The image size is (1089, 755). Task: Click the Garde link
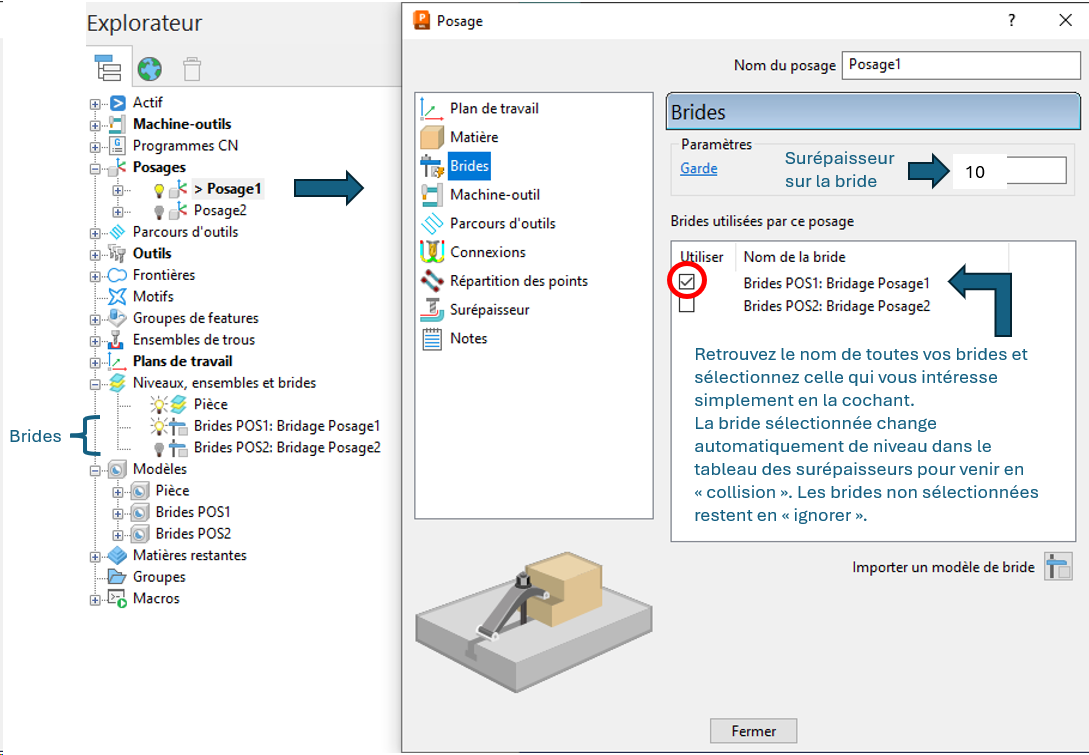(x=698, y=169)
